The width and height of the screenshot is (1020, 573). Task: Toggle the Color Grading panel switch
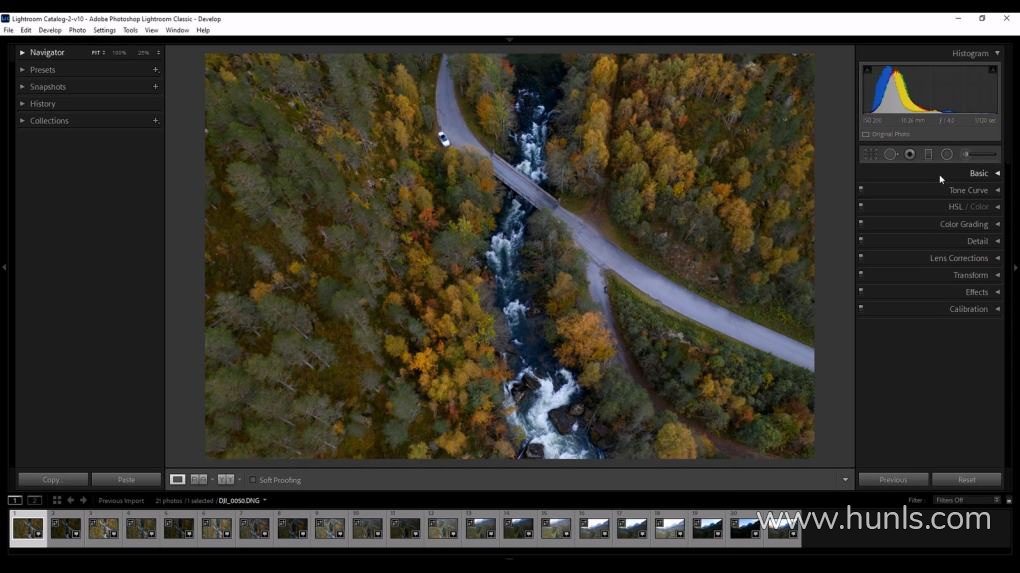click(x=861, y=222)
